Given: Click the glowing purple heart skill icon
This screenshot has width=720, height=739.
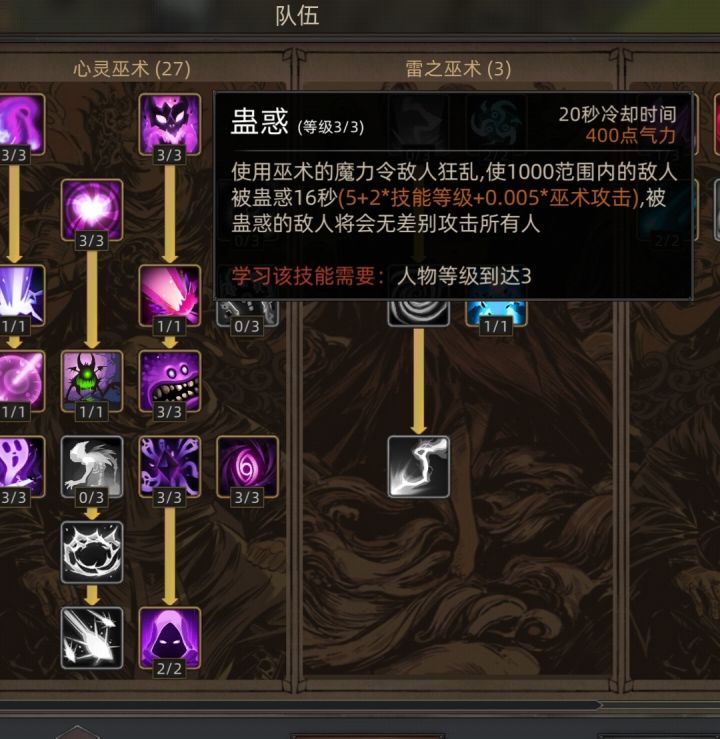Looking at the screenshot, I should 92,209.
